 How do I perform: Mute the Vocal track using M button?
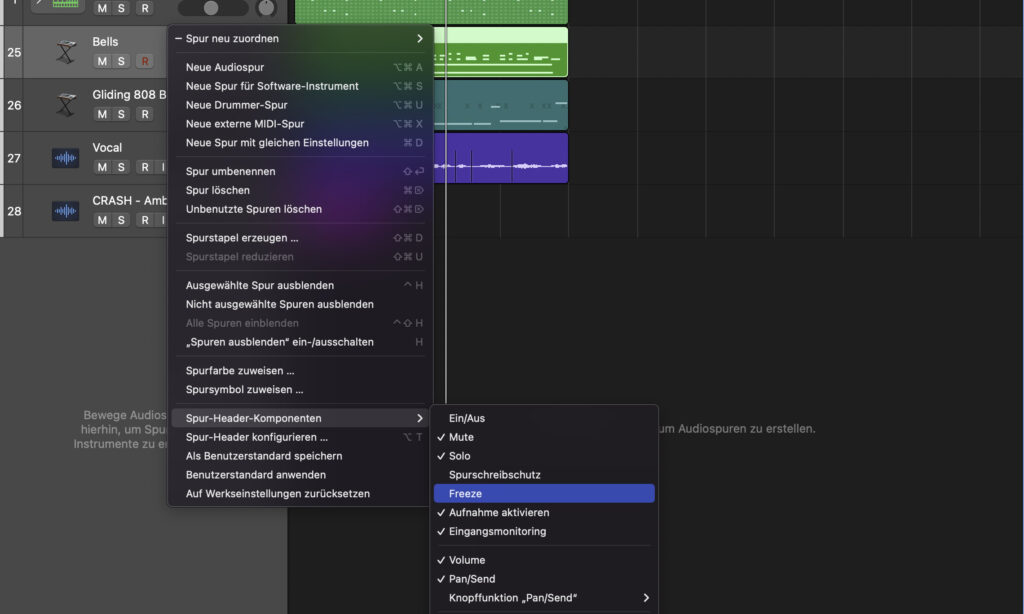pos(103,167)
